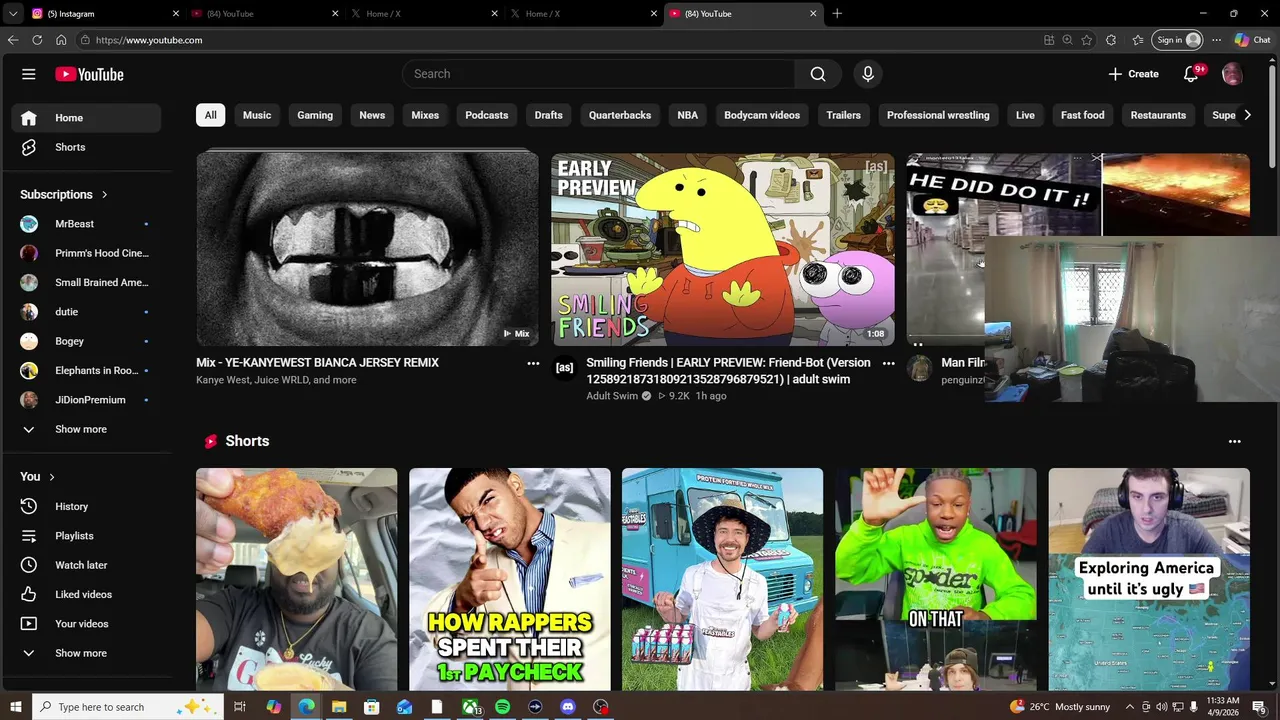Select the Gaming filter chip
Image resolution: width=1280 pixels, height=720 pixels.
pyautogui.click(x=315, y=115)
